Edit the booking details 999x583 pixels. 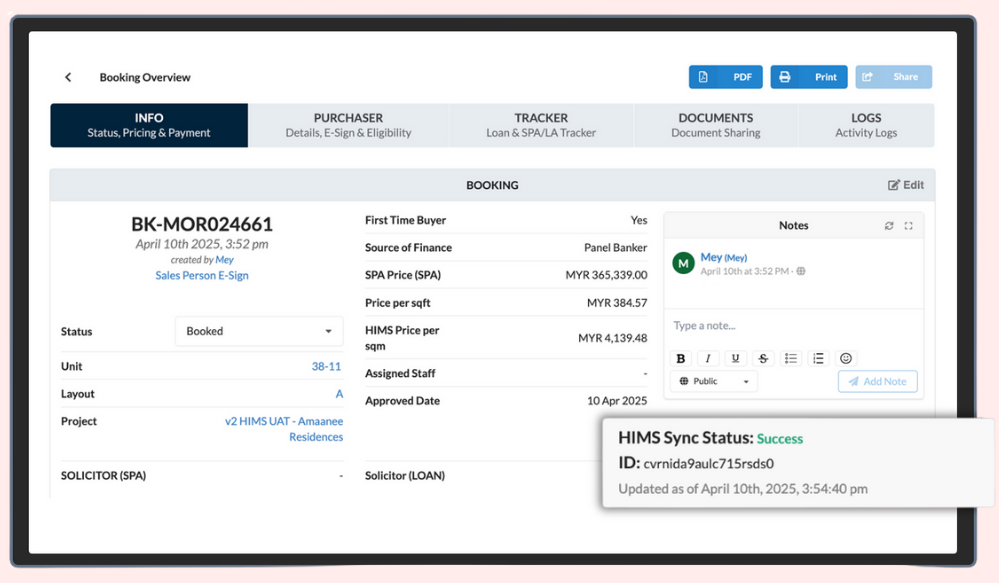[x=906, y=185]
